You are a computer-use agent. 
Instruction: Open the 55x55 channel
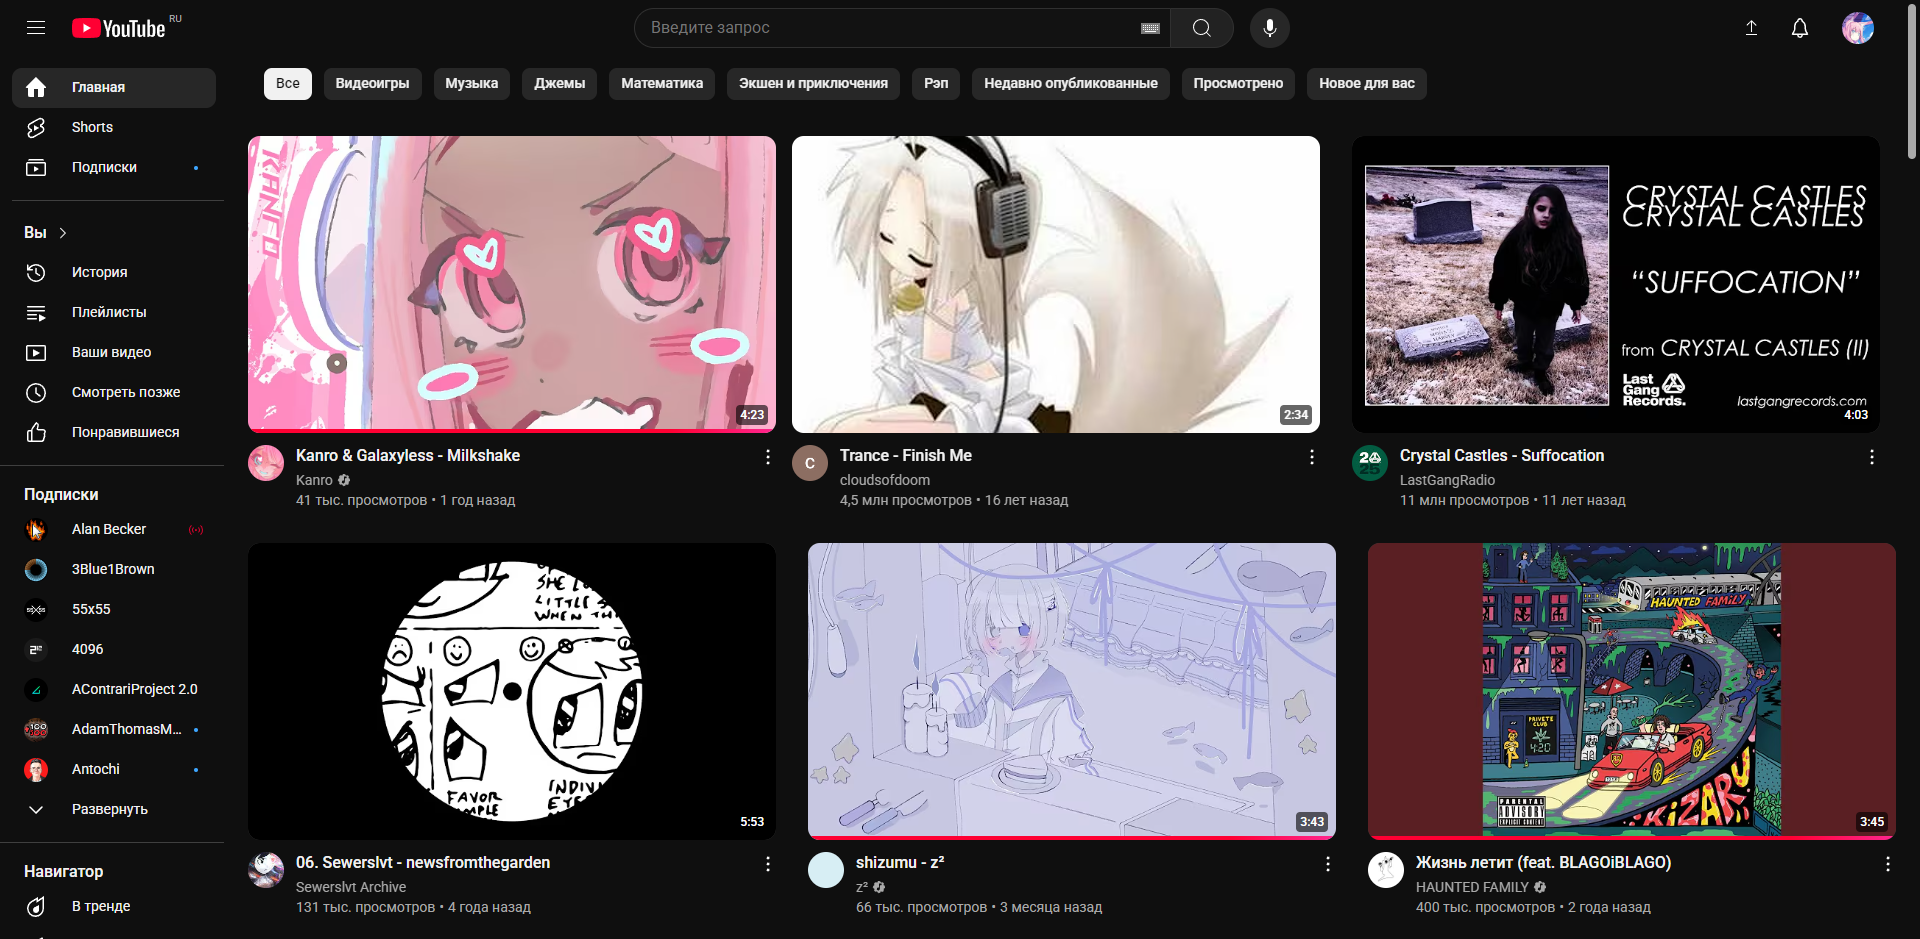pos(114,609)
